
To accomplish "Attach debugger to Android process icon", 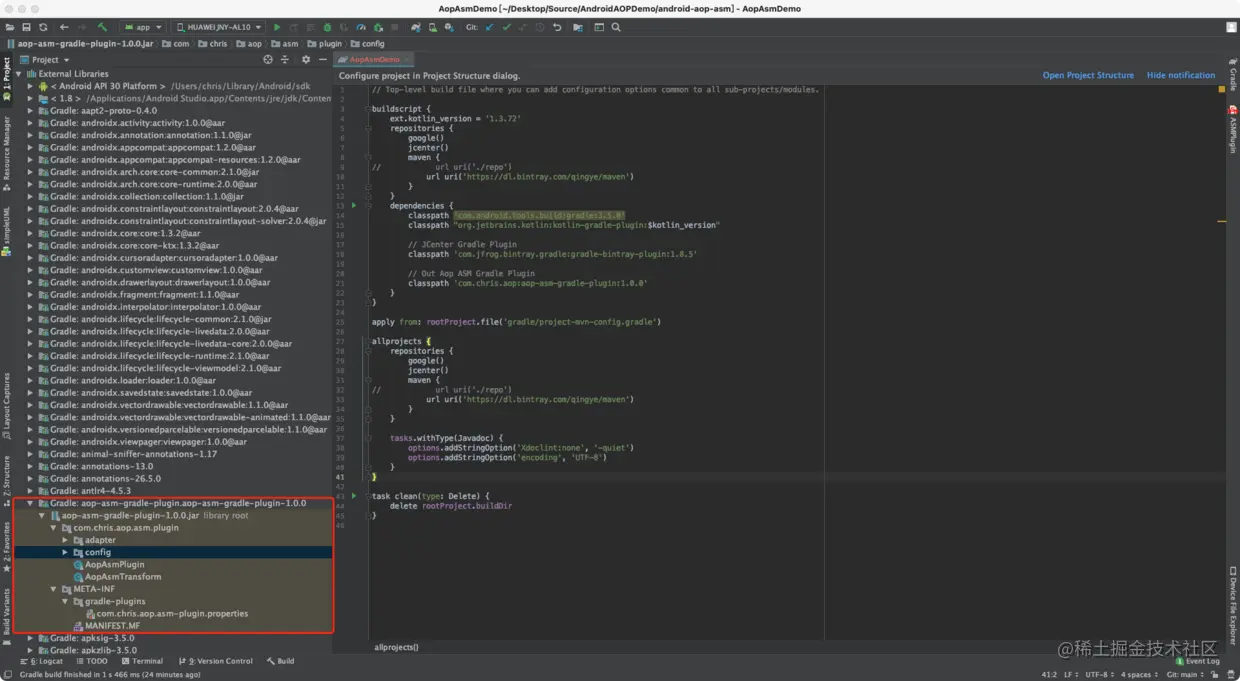I will coord(378,27).
